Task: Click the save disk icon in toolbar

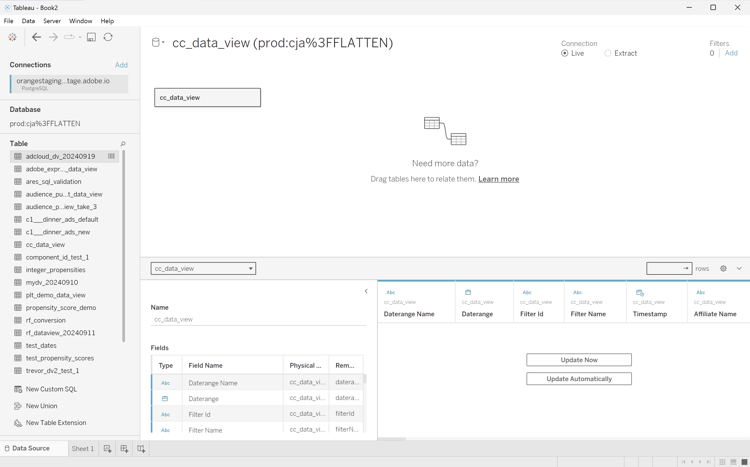Action: coord(91,37)
